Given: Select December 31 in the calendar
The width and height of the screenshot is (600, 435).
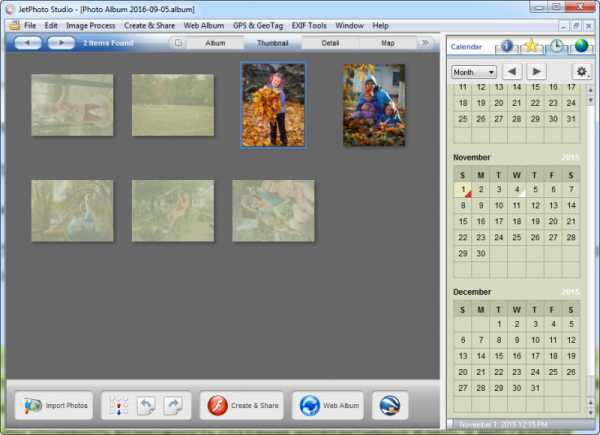Looking at the screenshot, I should [535, 388].
